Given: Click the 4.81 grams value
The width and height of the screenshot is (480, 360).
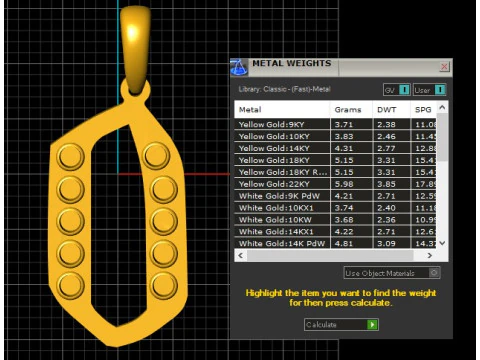Looking at the screenshot, I should 344,243.
